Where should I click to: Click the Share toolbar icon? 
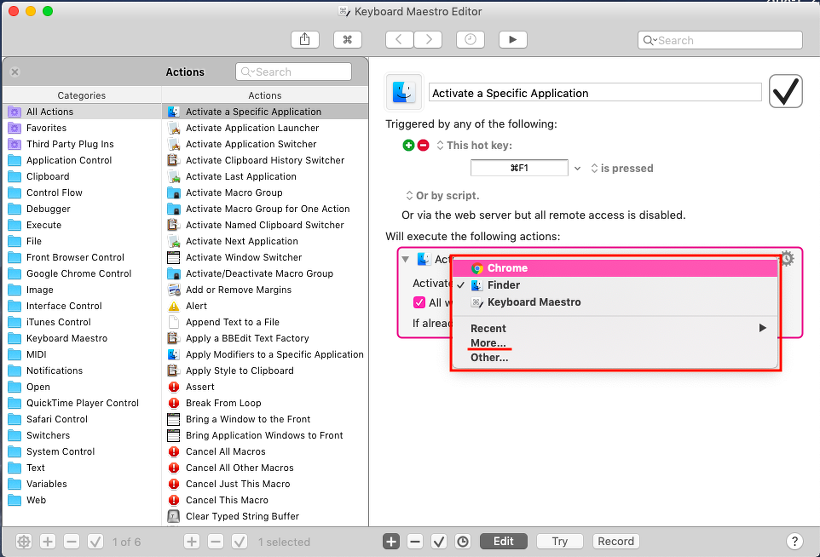pyautogui.click(x=305, y=40)
